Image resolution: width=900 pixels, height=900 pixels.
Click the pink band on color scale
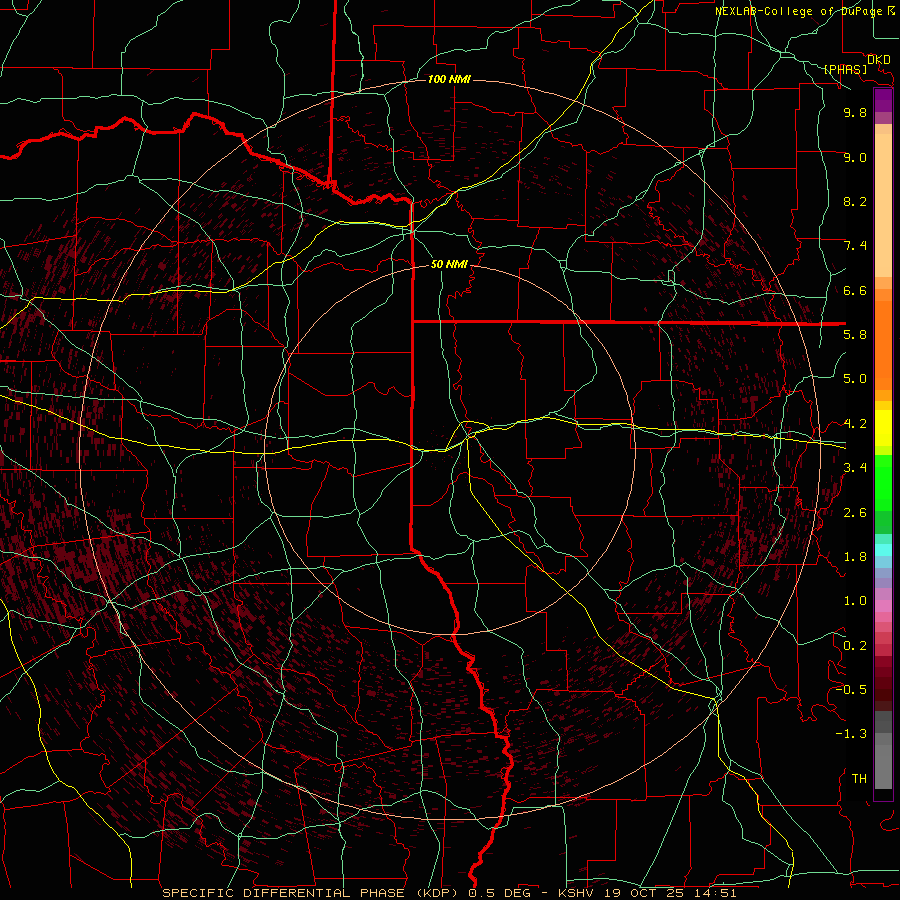883,606
